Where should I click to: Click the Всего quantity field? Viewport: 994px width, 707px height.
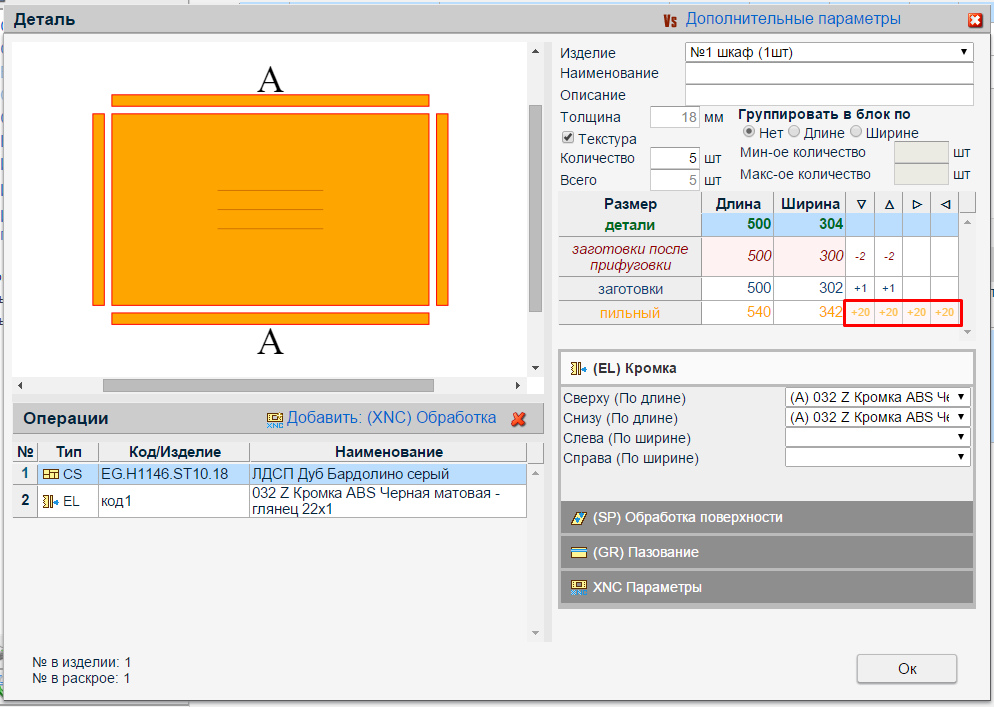pos(674,180)
